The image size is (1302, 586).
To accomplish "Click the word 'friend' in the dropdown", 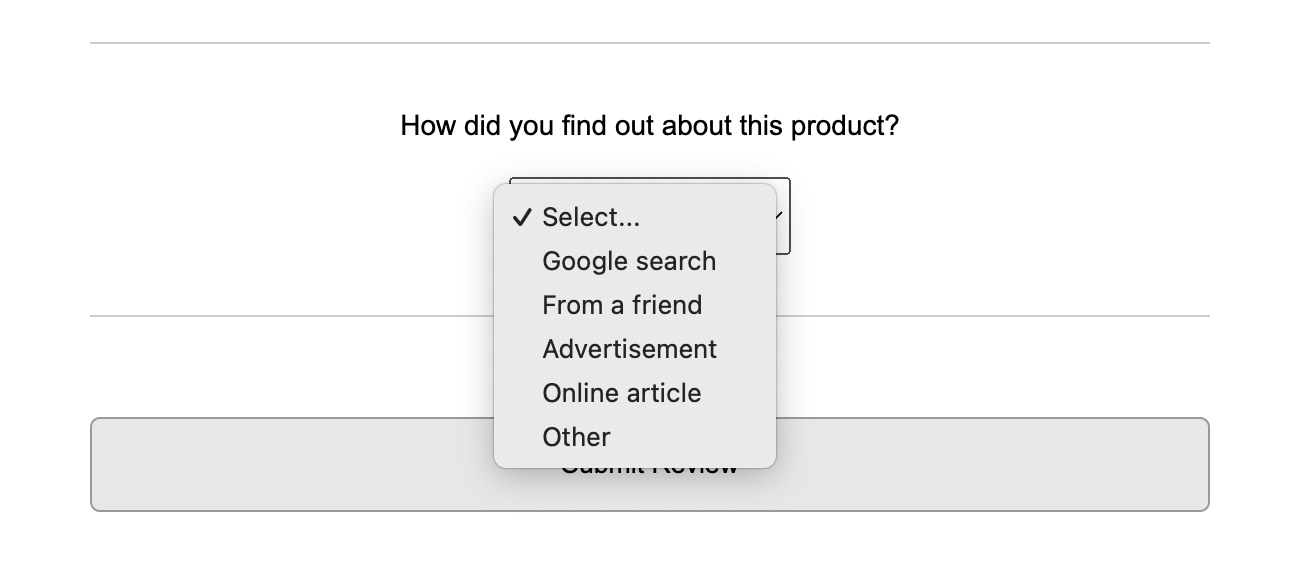I will coord(667,305).
